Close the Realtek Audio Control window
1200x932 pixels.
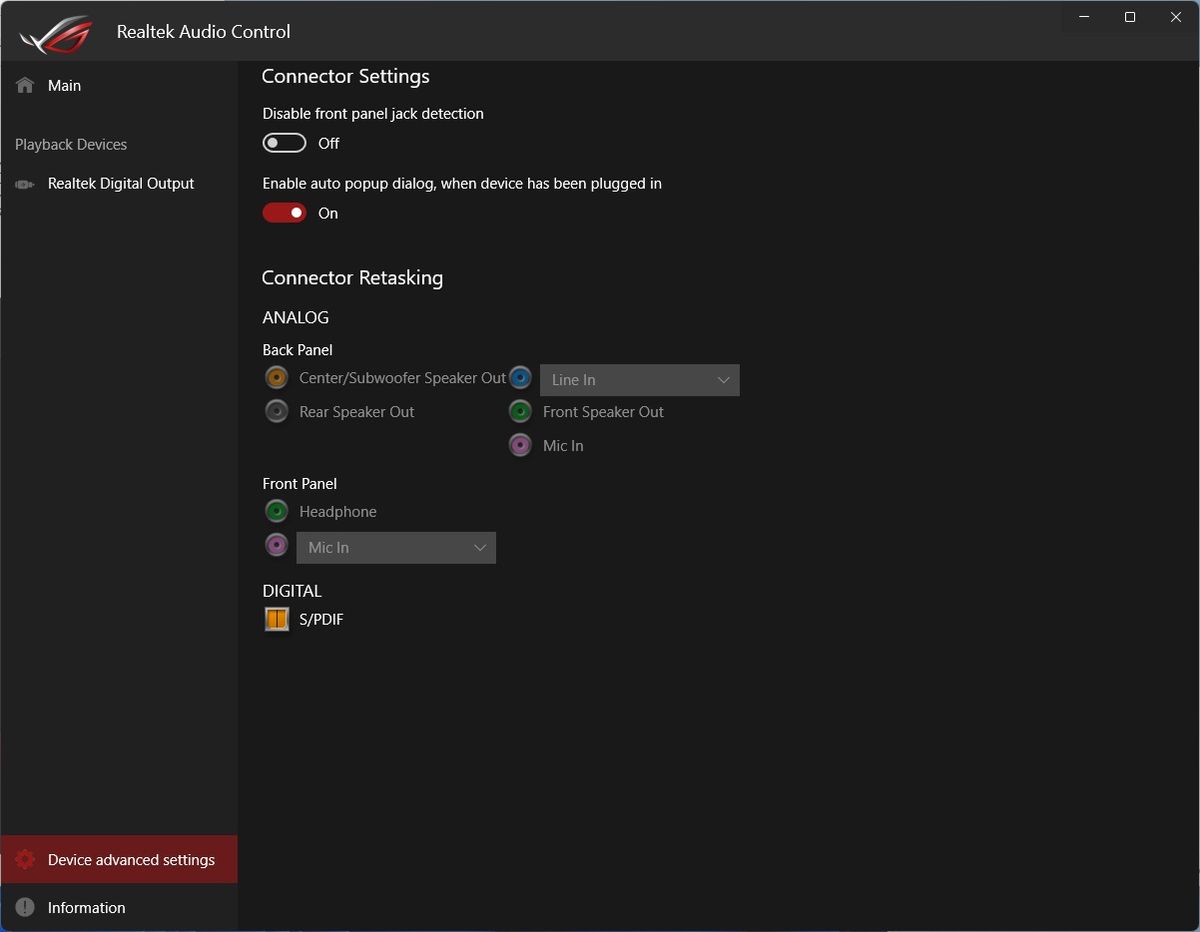click(1176, 17)
